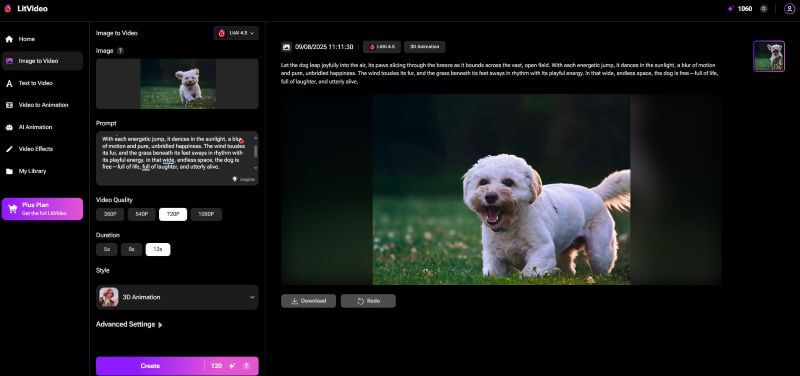This screenshot has width=800, height=376.
Task: Click the Video Effects wand icon
Action: click(x=9, y=149)
